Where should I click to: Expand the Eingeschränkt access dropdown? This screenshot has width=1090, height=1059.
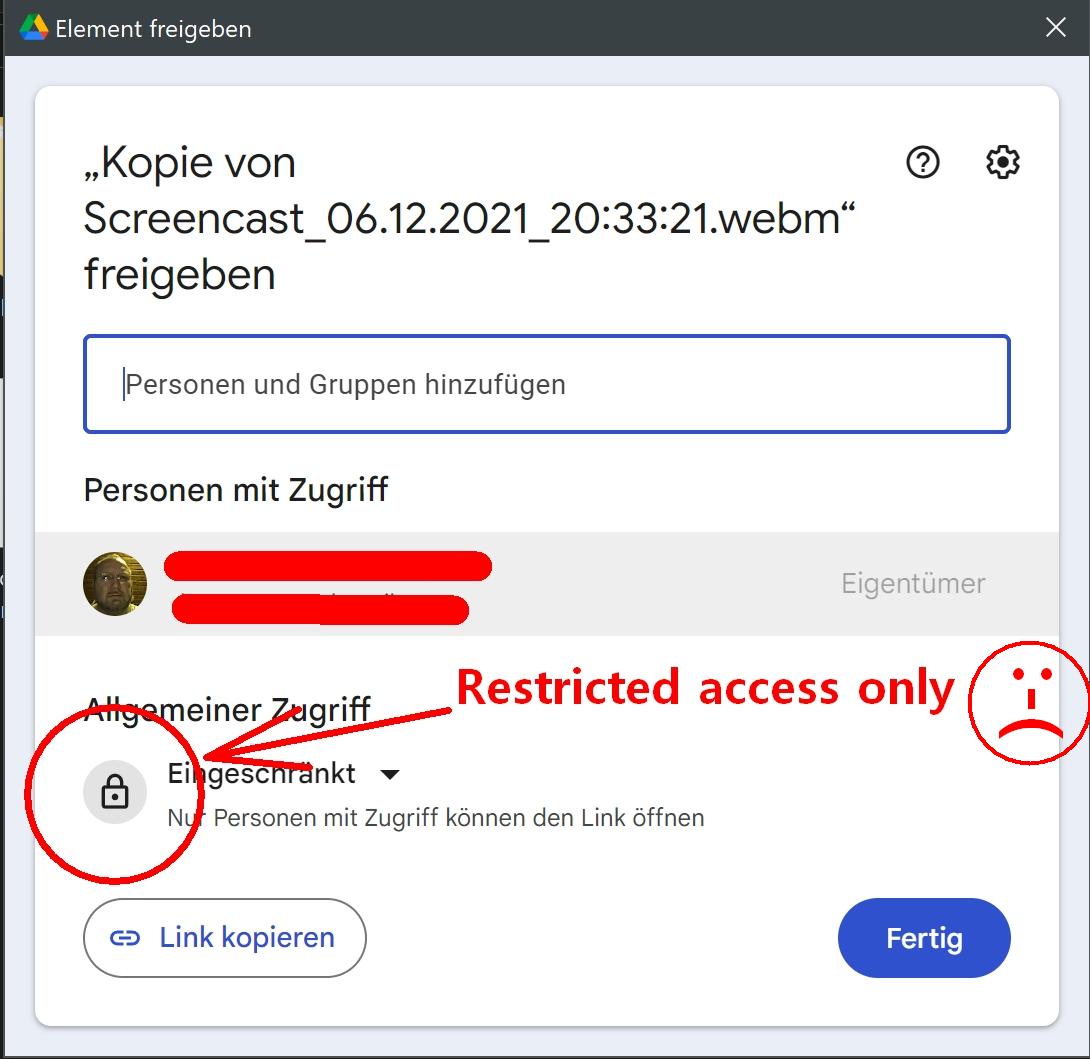pos(284,774)
